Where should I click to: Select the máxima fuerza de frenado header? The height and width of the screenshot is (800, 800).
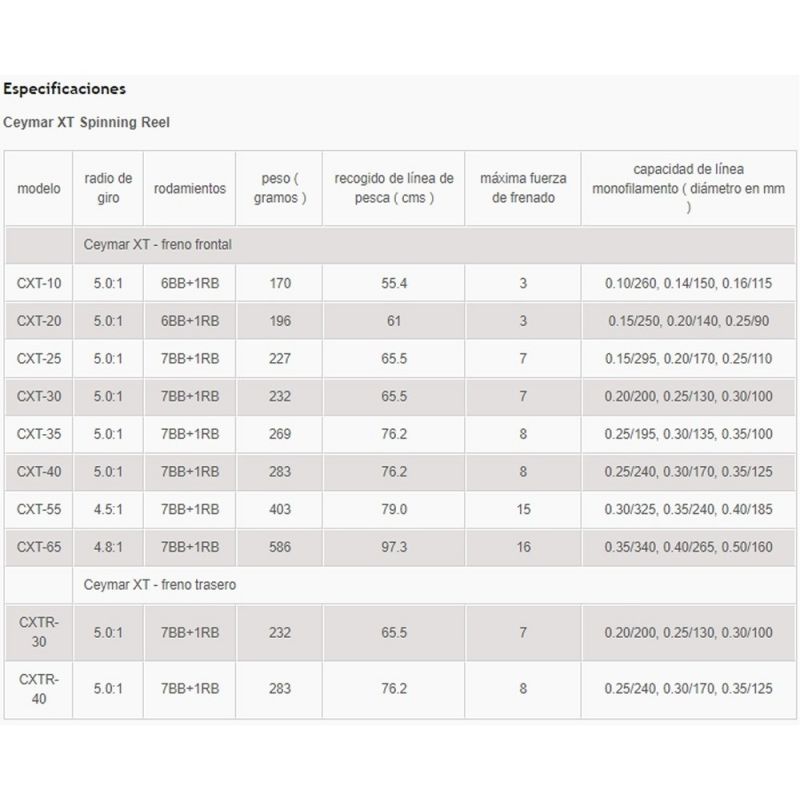(x=522, y=188)
